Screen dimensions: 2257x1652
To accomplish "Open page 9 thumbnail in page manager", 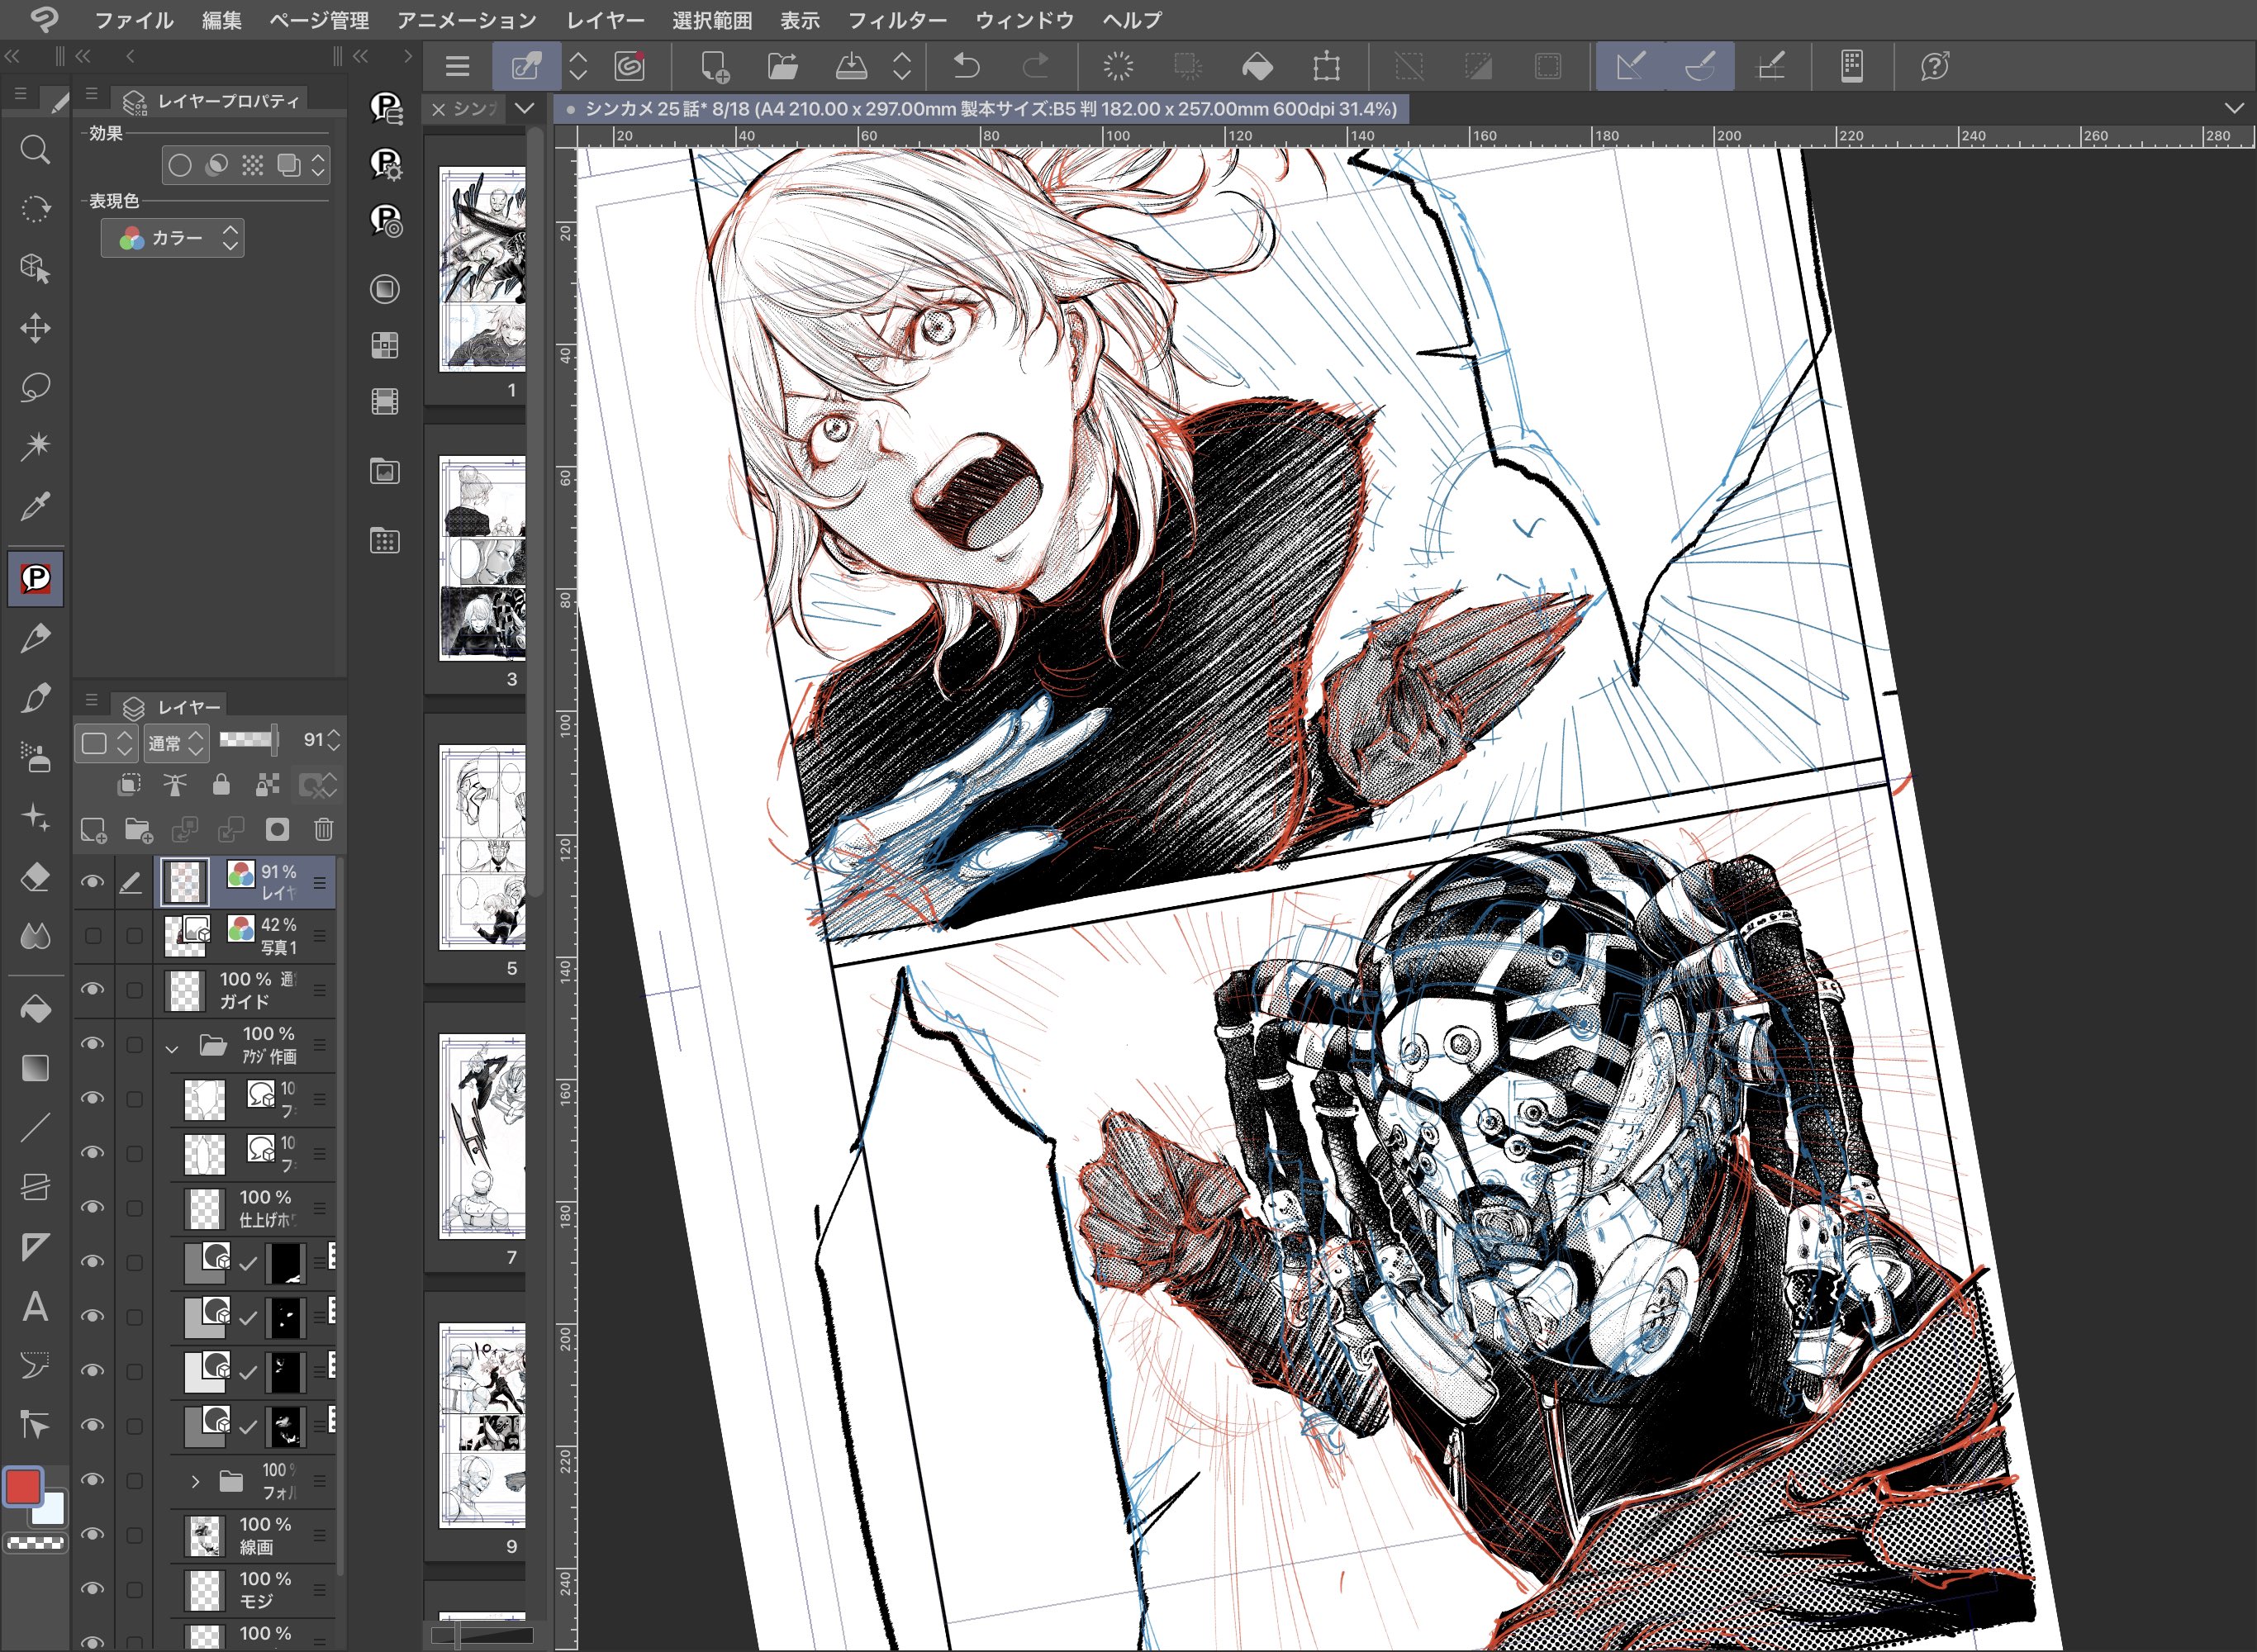I will (482, 1426).
